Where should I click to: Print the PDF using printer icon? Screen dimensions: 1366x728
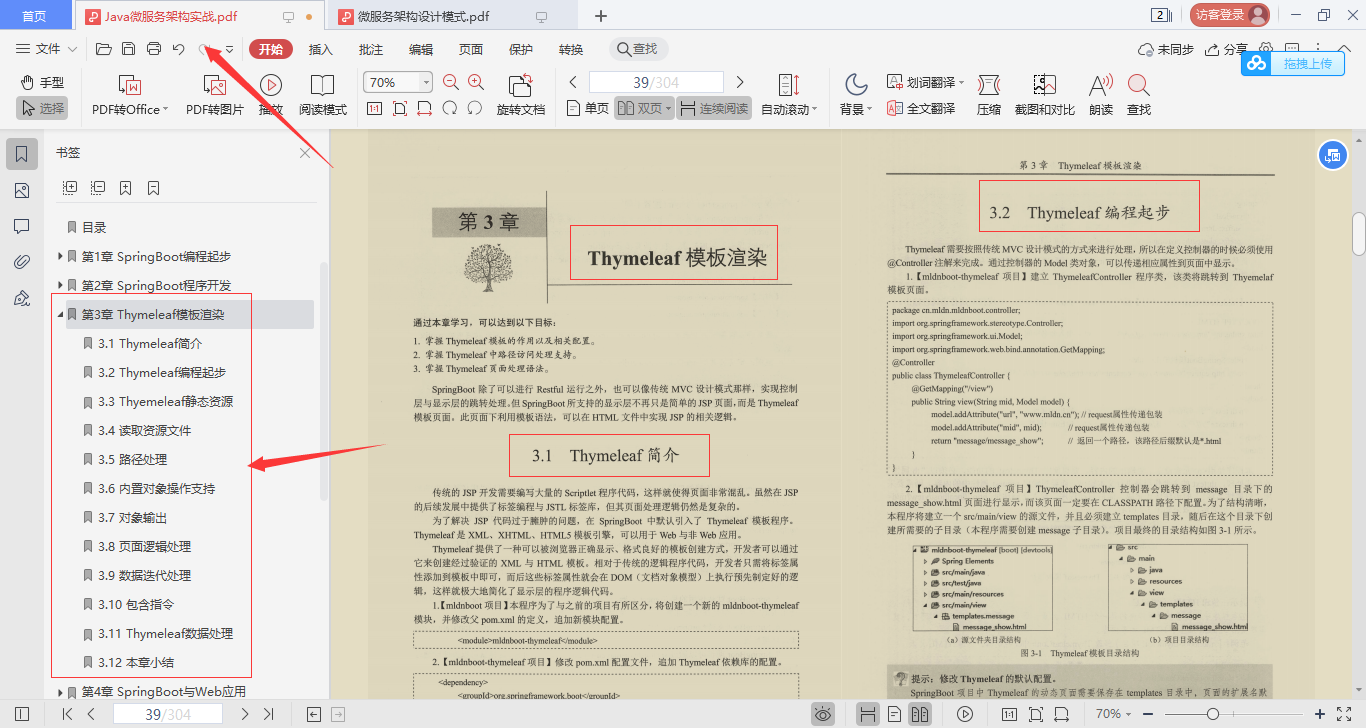click(x=154, y=49)
